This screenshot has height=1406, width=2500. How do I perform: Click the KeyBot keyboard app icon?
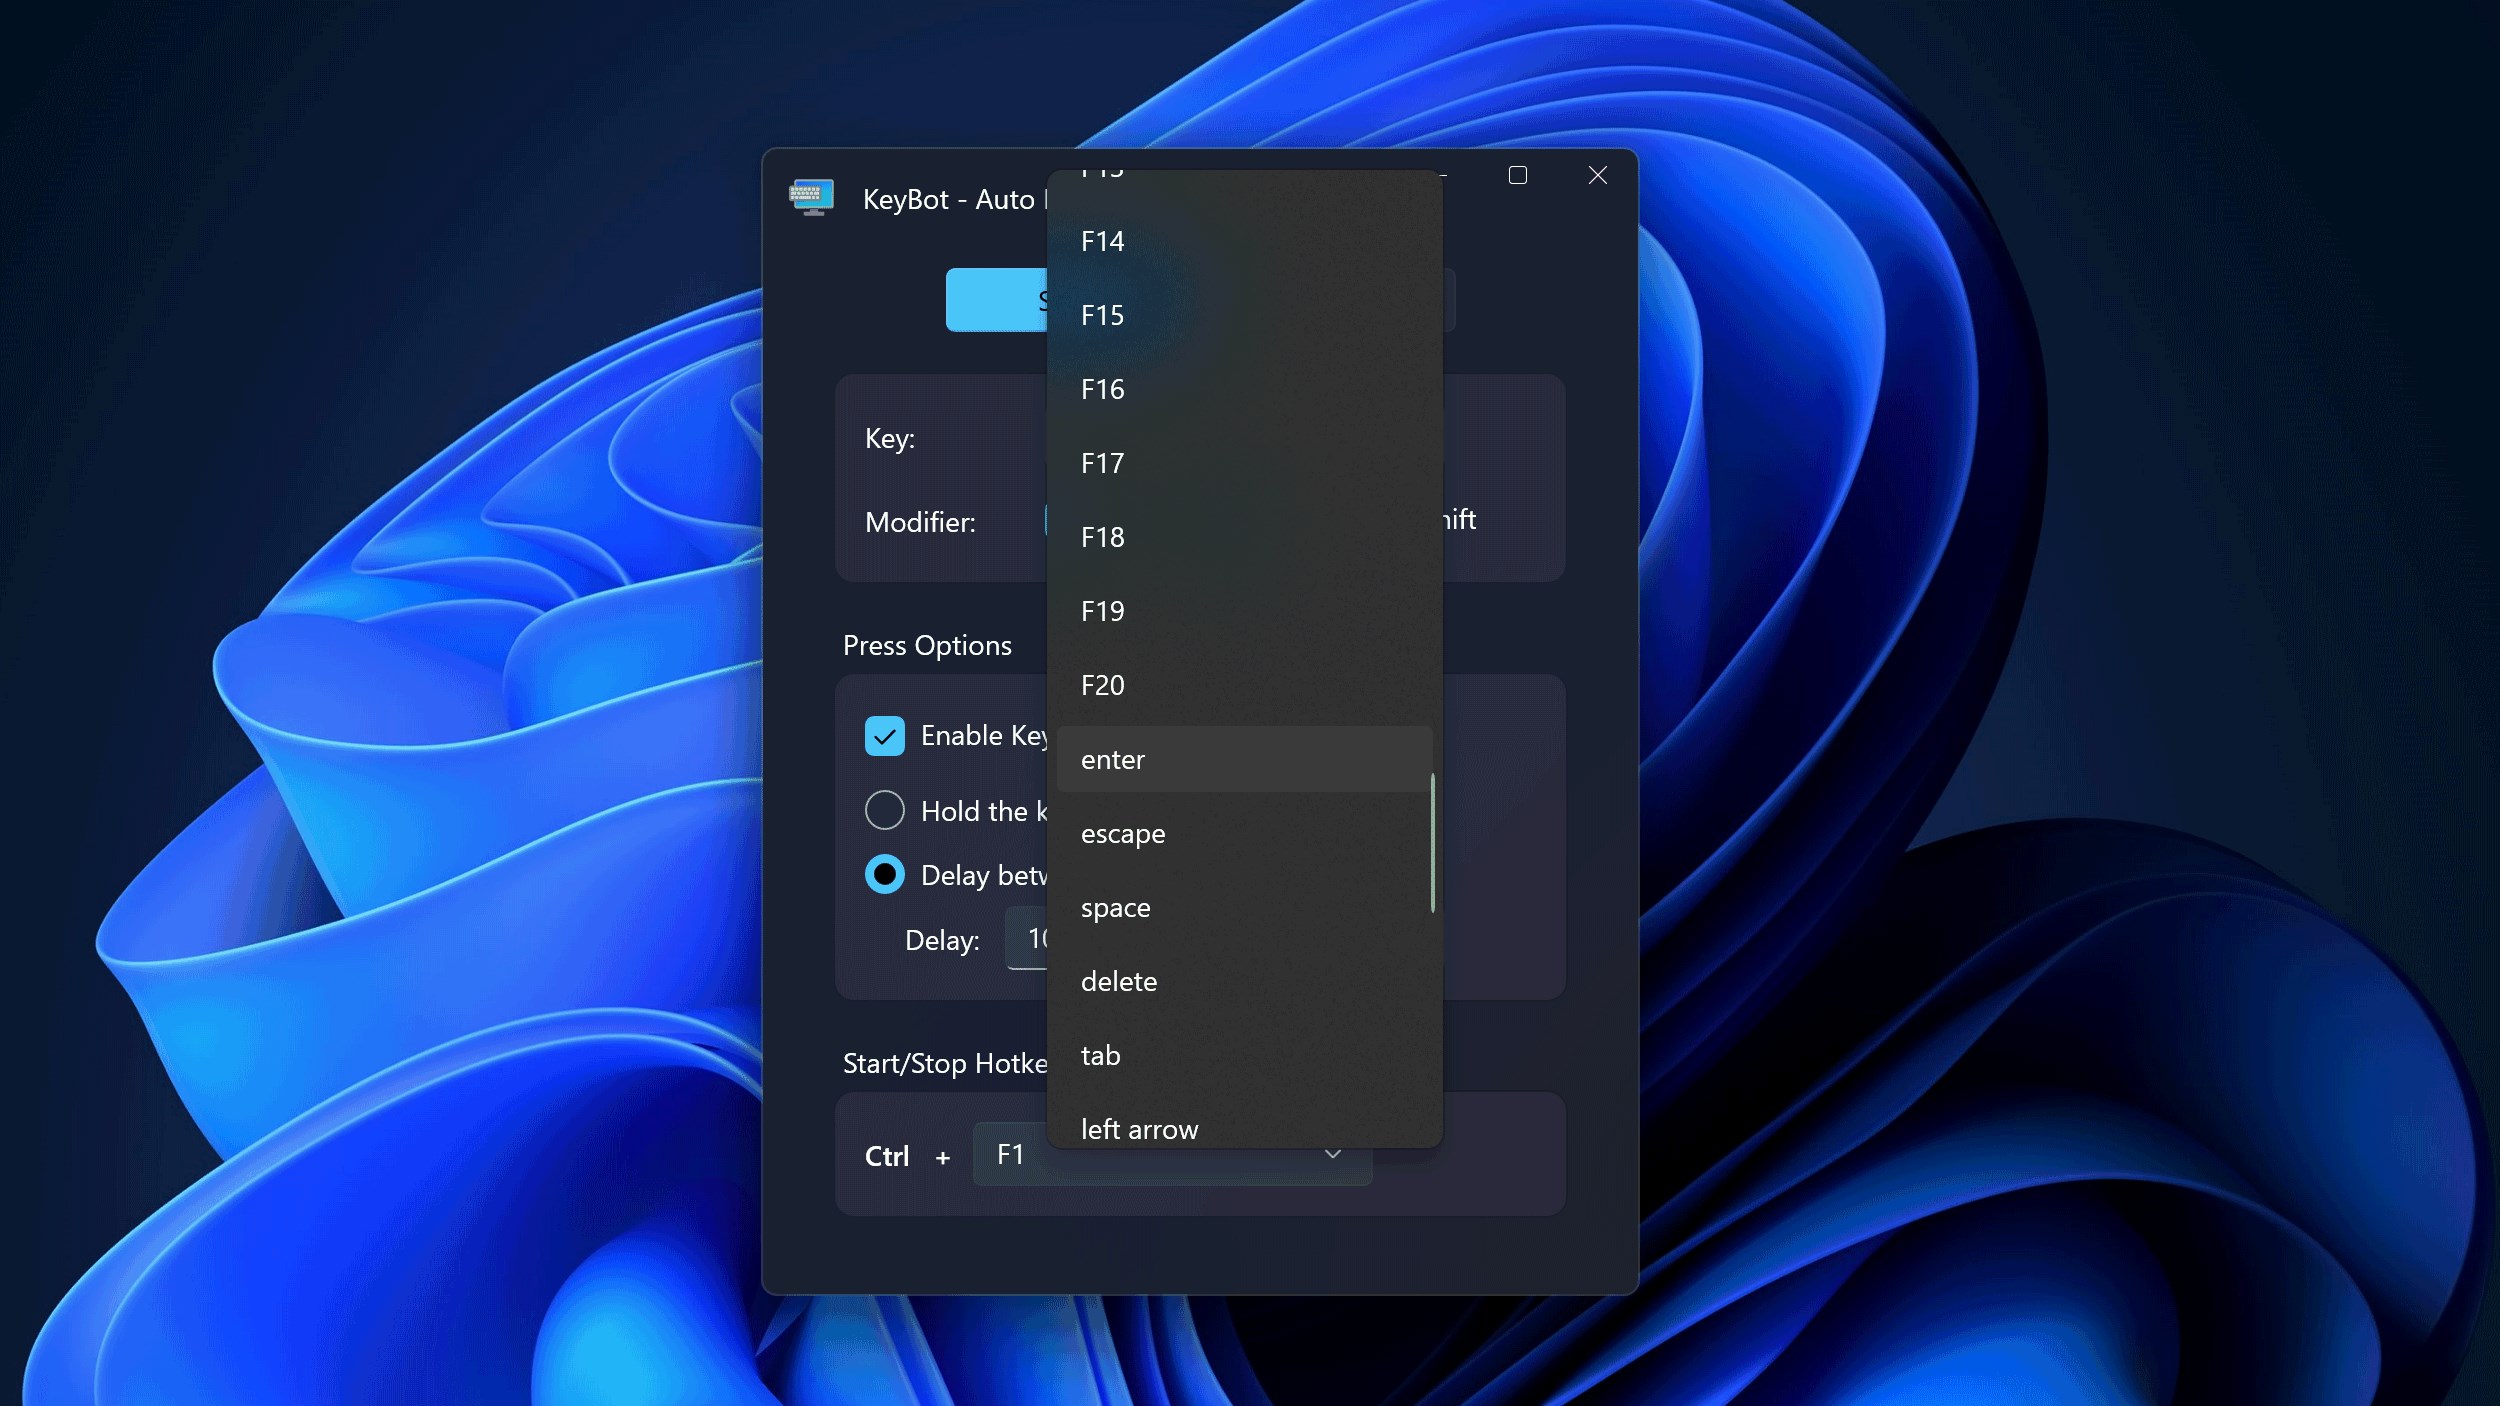pyautogui.click(x=811, y=197)
